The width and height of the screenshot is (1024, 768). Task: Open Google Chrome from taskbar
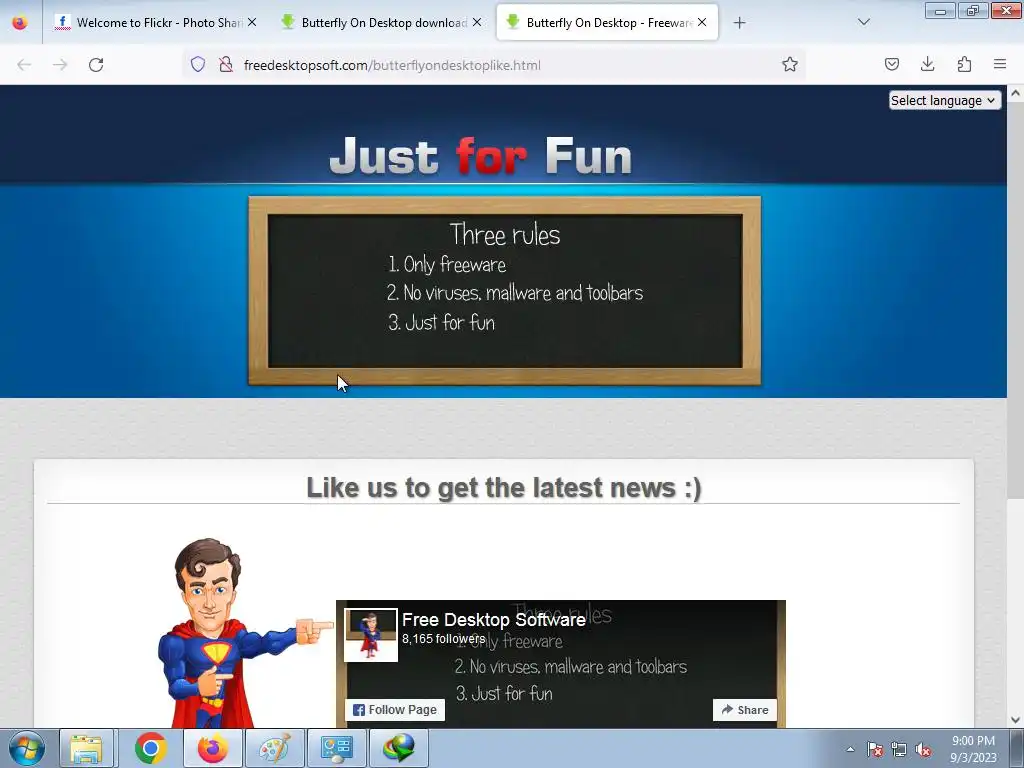click(x=150, y=748)
